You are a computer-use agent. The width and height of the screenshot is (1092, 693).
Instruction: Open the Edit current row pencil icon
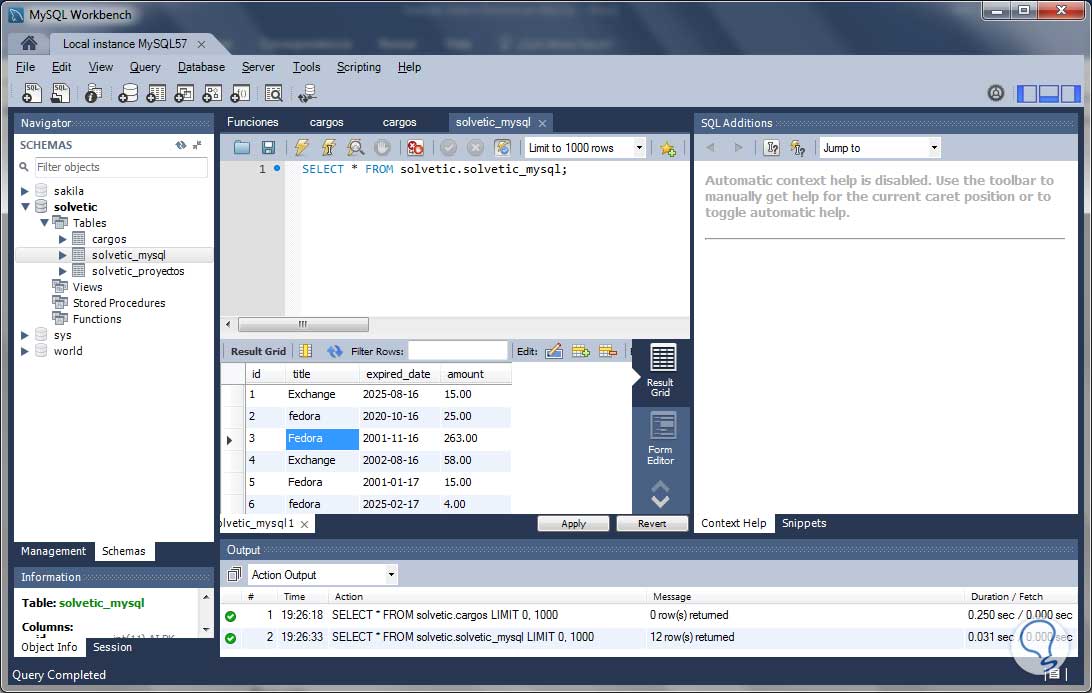pyautogui.click(x=555, y=350)
